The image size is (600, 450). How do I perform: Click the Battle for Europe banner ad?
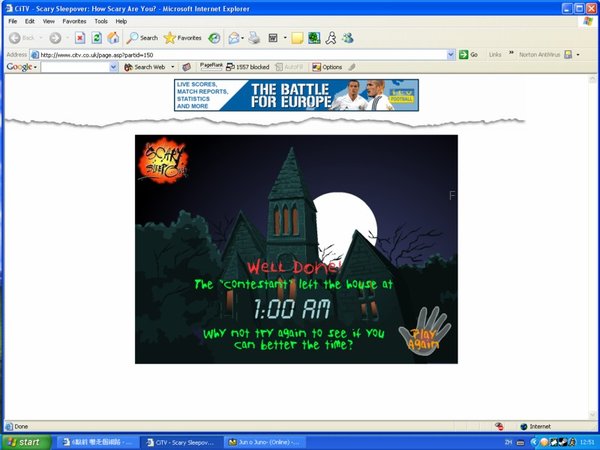(297, 95)
